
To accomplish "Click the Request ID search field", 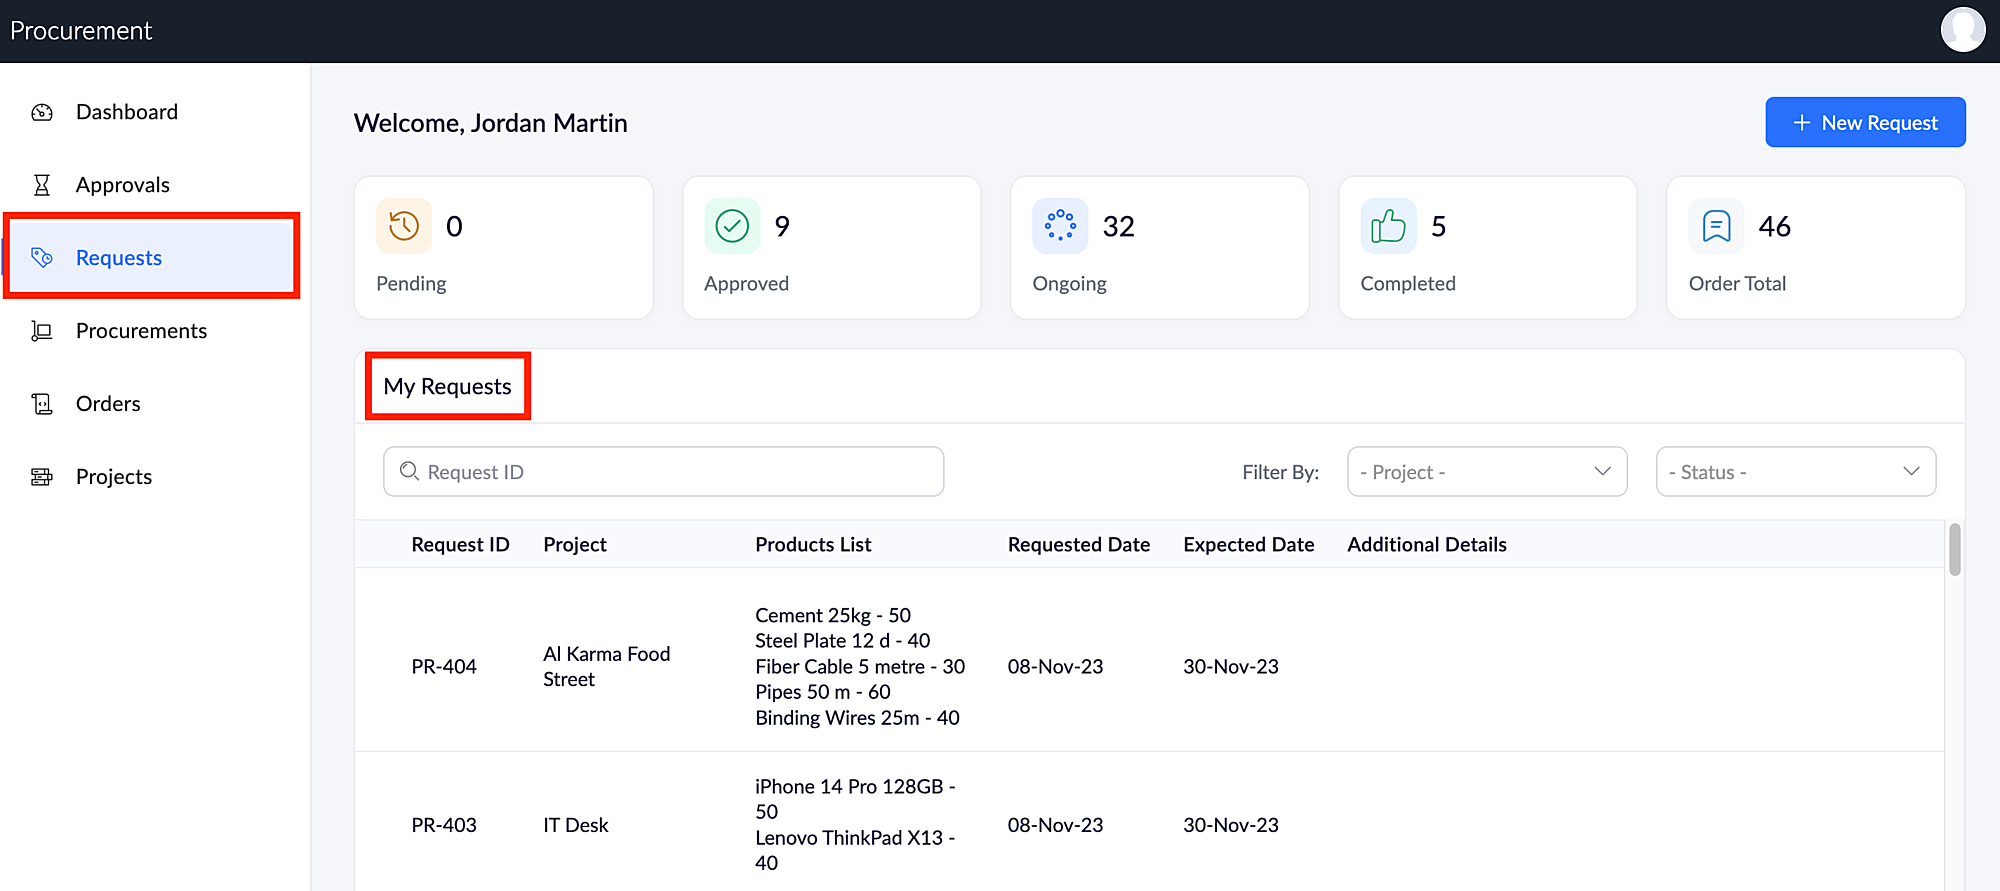I will tap(663, 472).
